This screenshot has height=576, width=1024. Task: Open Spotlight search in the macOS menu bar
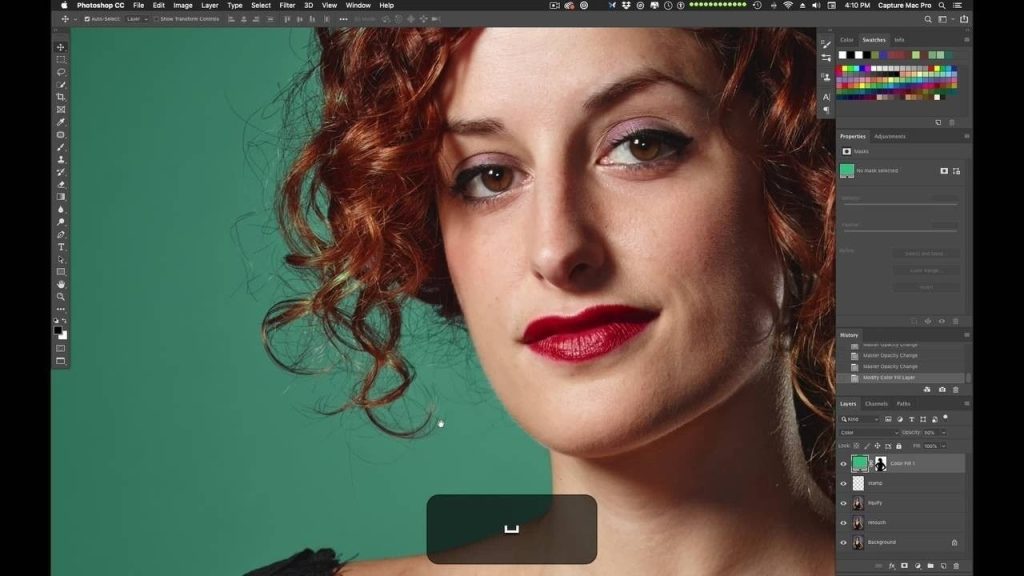(942, 5)
